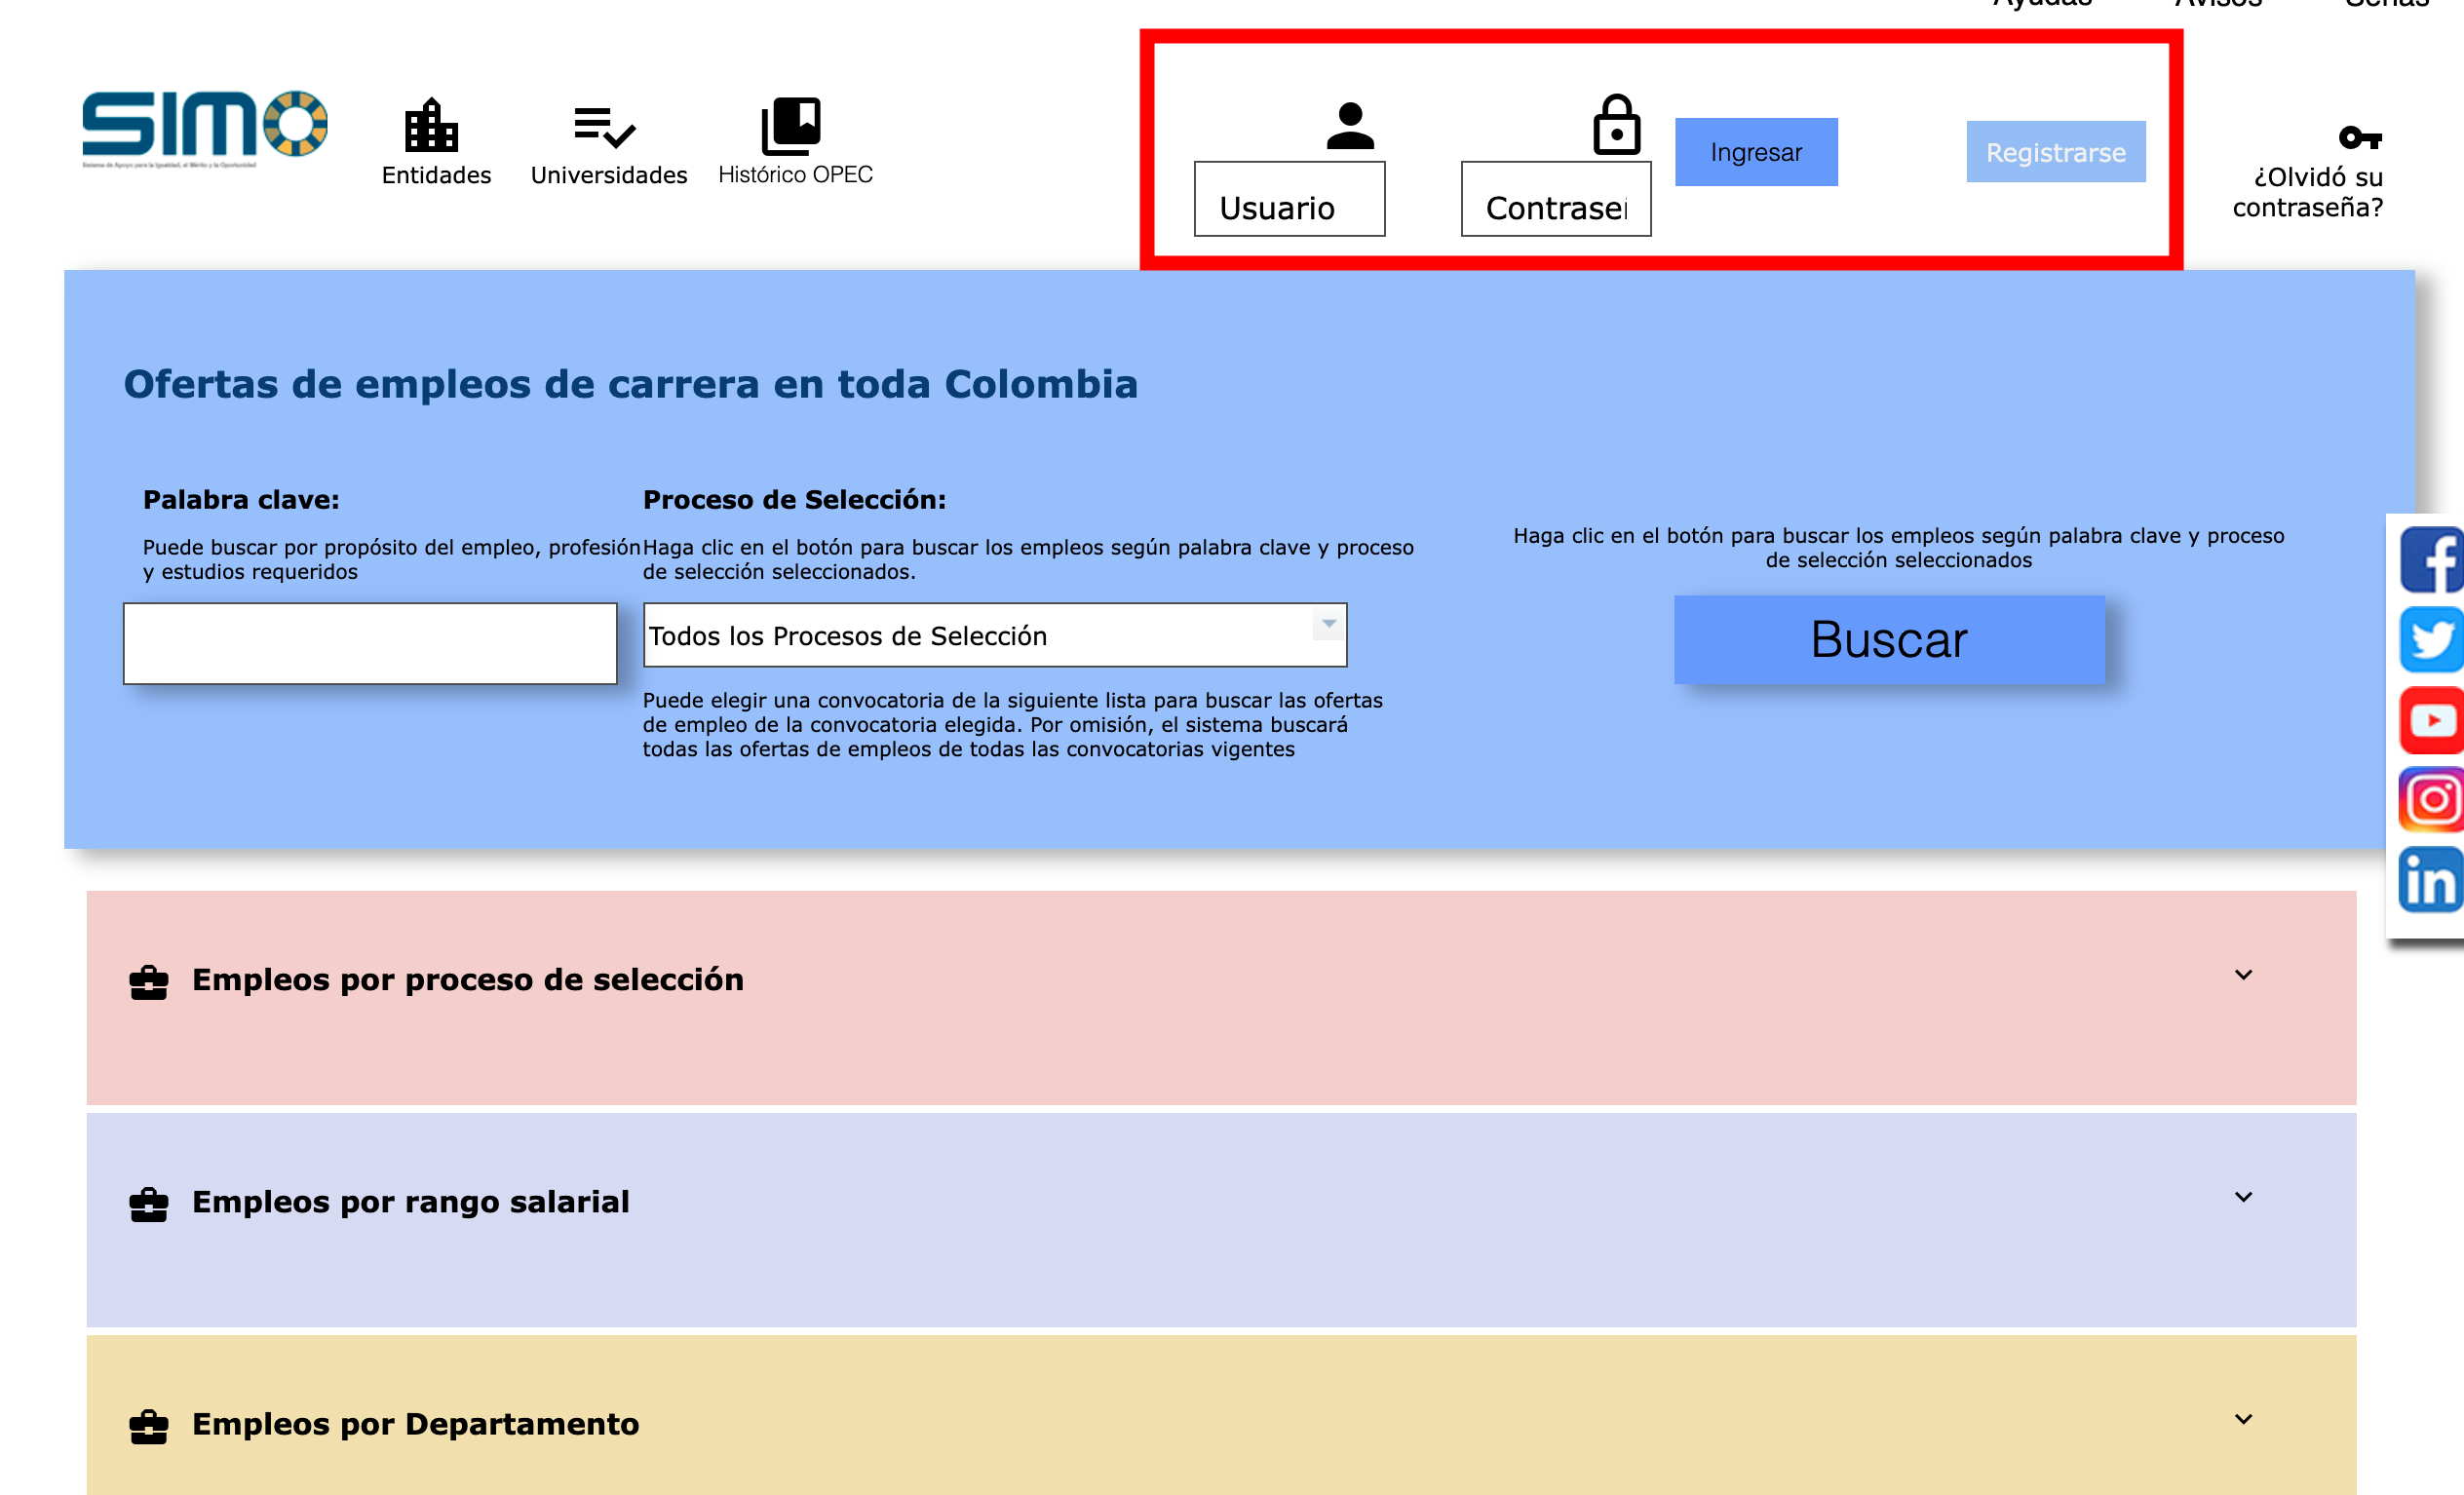Focus the Usuario input field

click(1289, 200)
